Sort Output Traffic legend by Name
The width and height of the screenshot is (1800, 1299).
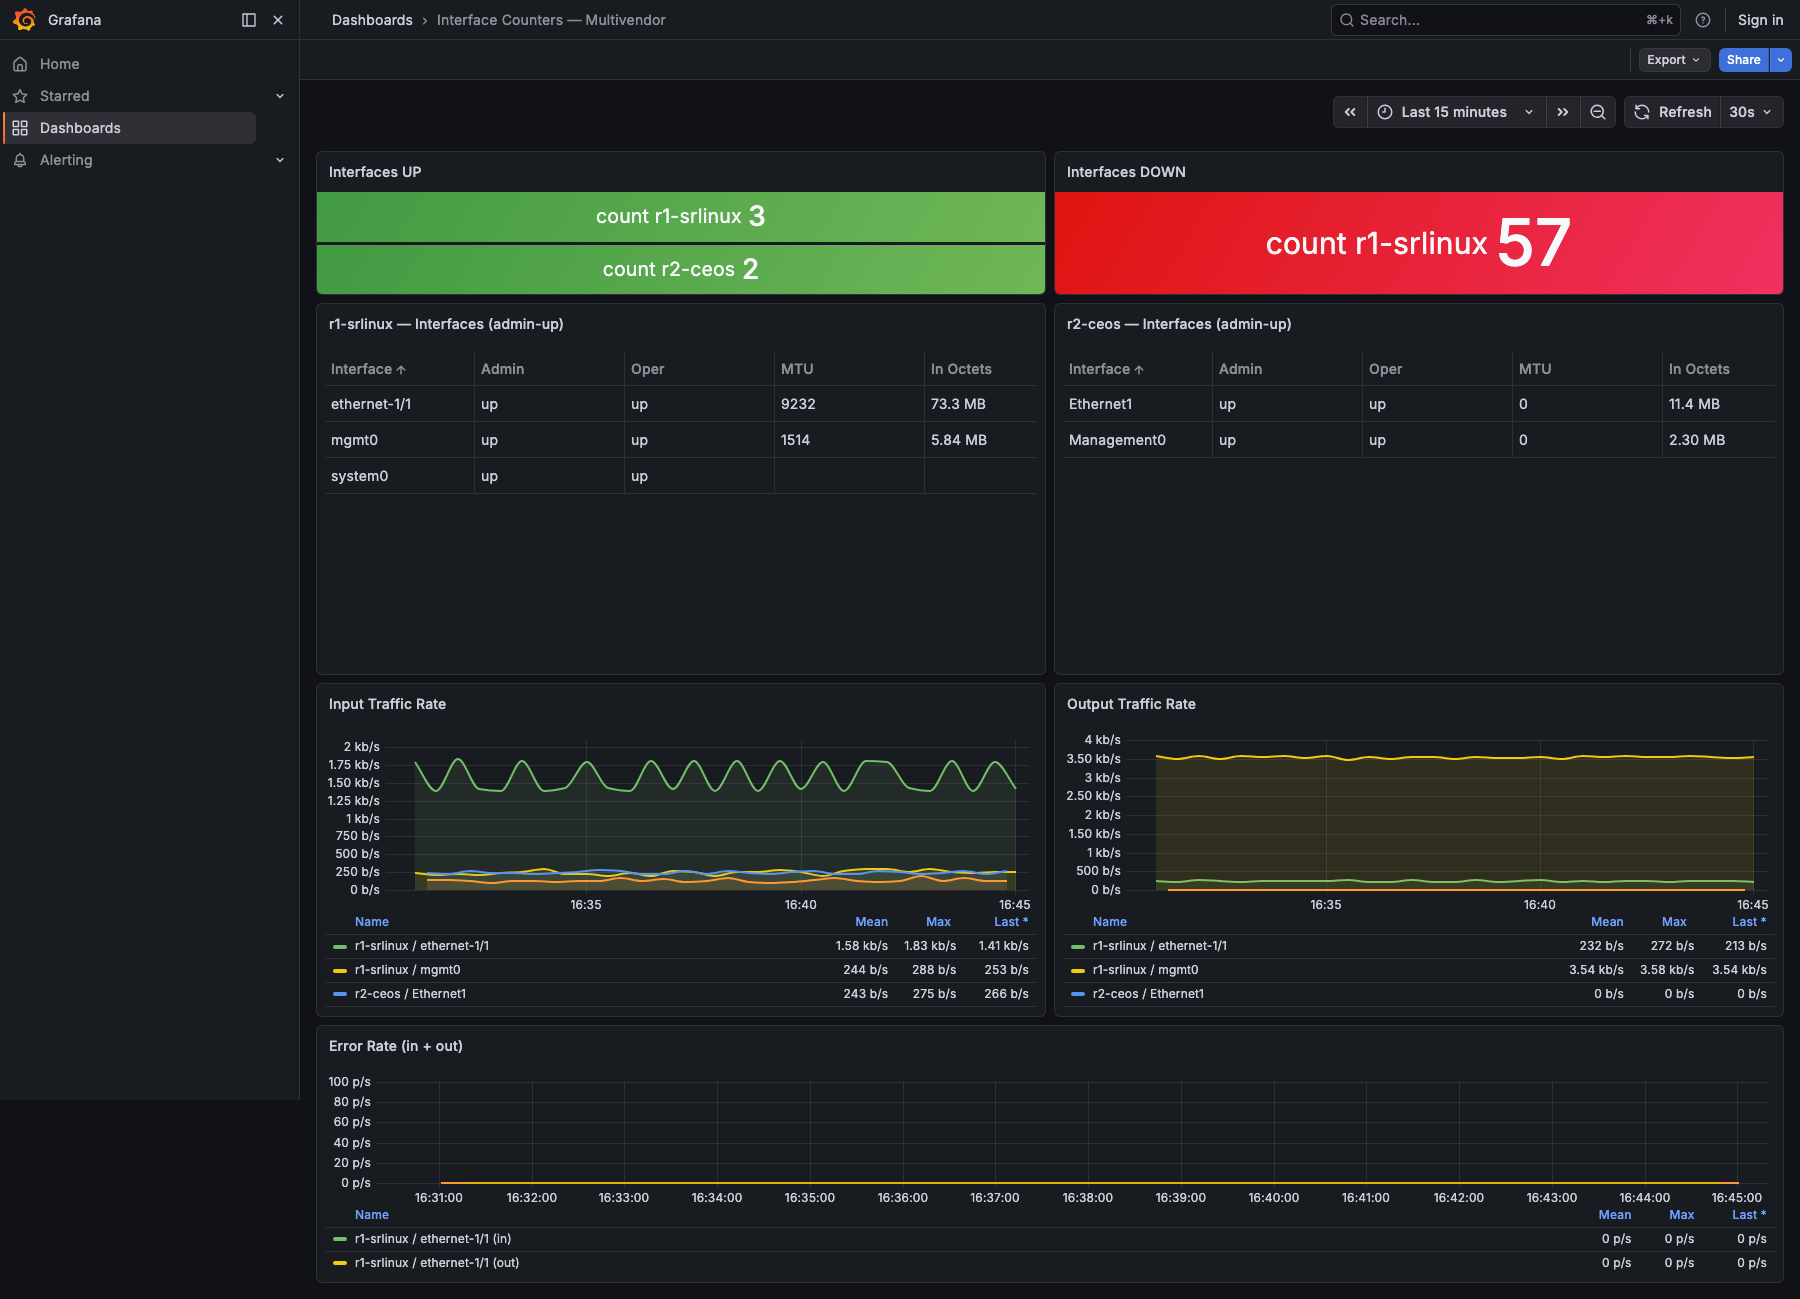[1110, 922]
